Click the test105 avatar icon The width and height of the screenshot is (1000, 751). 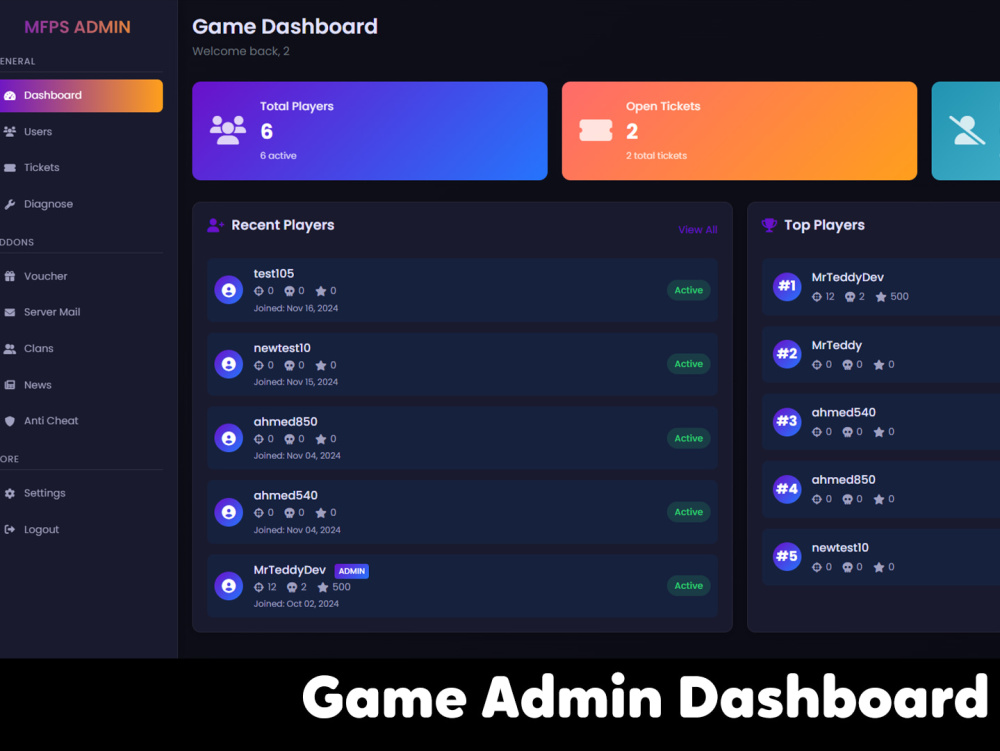pos(228,290)
